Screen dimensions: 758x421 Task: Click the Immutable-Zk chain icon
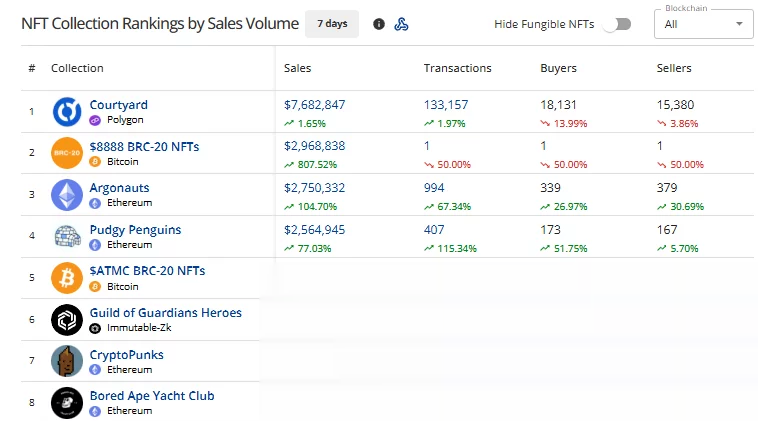(95, 328)
